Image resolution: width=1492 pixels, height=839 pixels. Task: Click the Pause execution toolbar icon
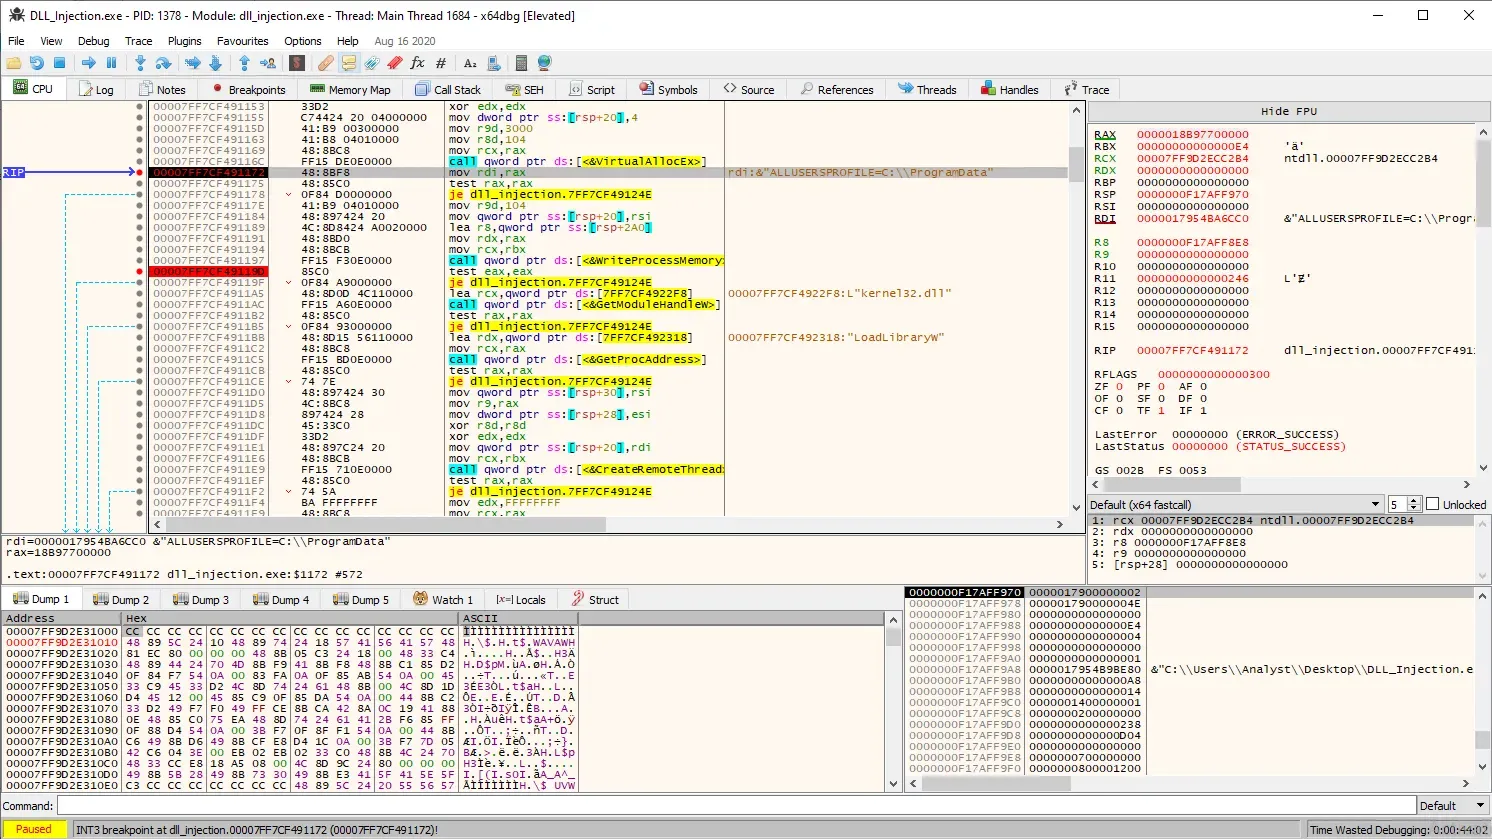click(111, 63)
